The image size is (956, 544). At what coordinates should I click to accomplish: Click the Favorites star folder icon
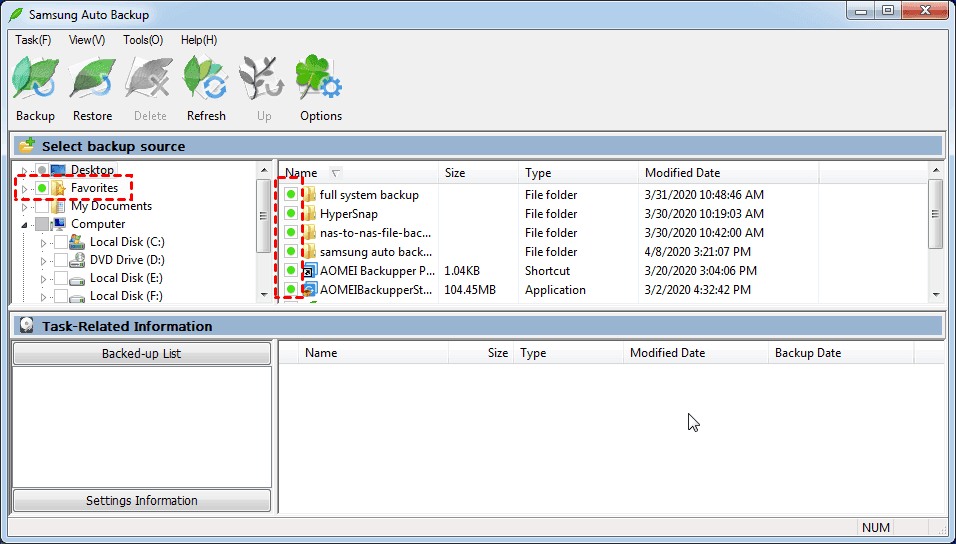point(58,188)
